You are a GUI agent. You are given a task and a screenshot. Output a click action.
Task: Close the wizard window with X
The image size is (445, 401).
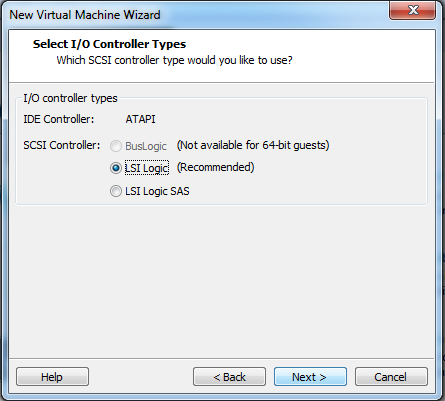point(413,10)
